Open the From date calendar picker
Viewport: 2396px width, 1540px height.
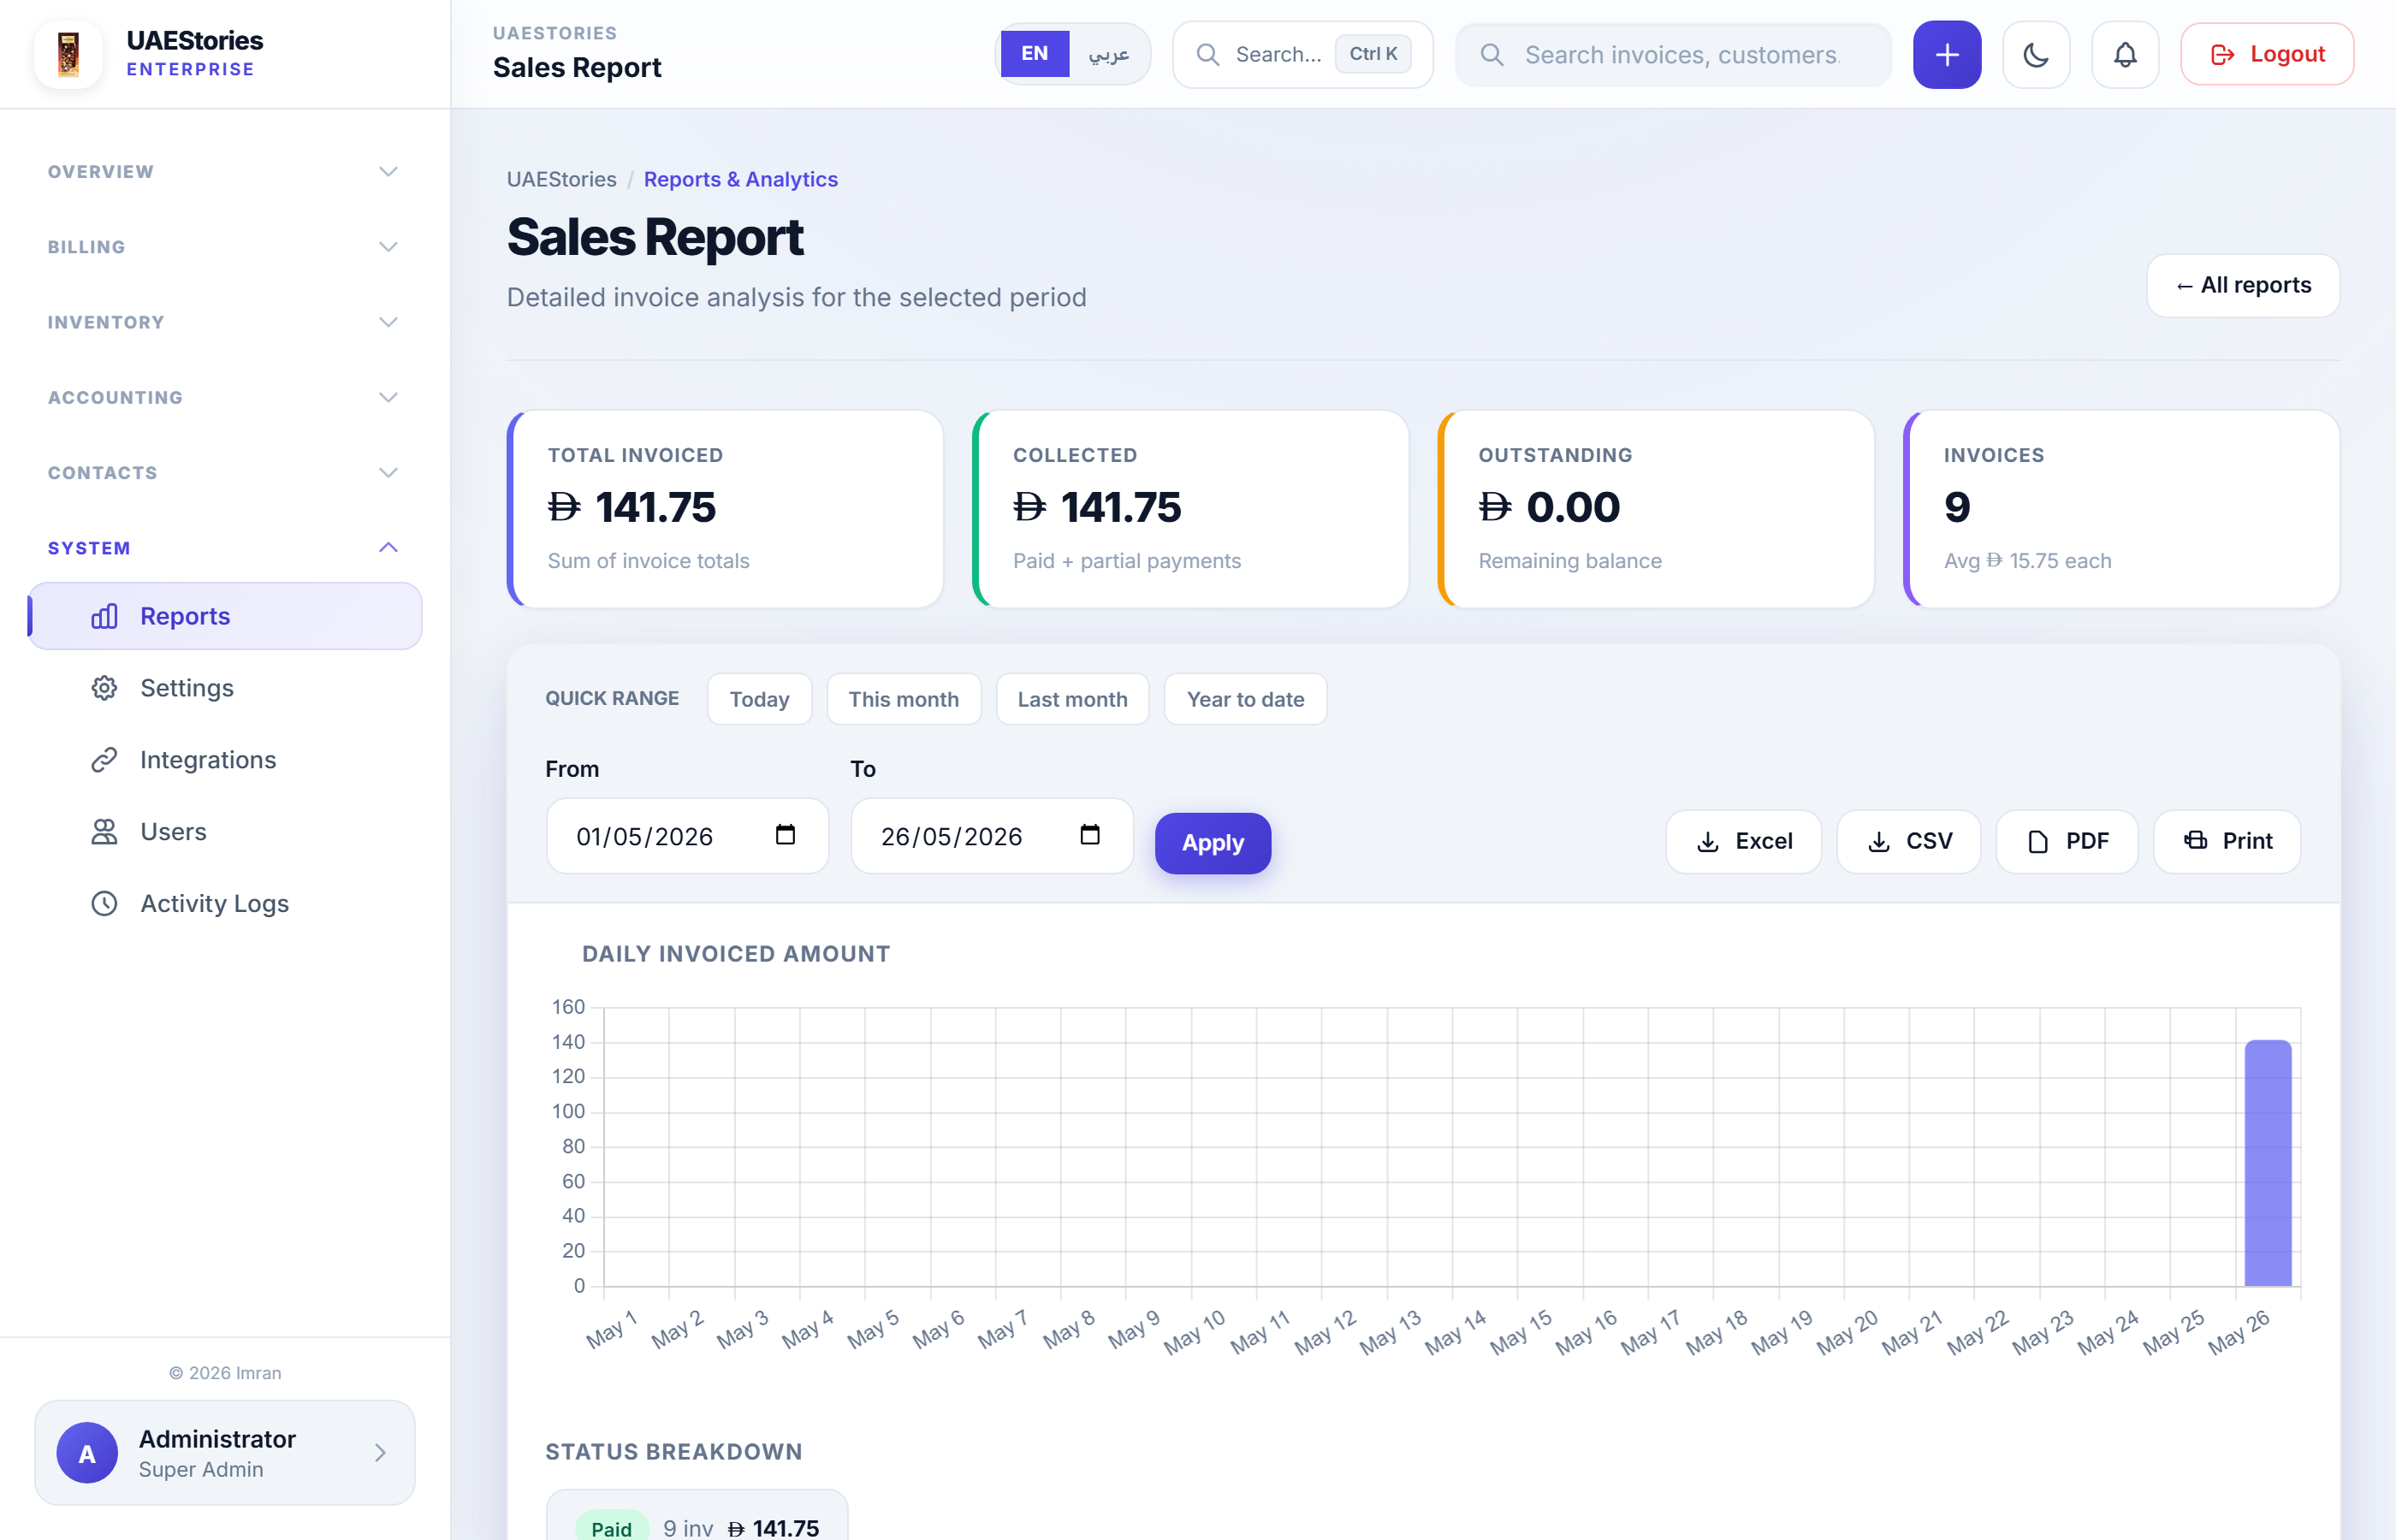[786, 834]
